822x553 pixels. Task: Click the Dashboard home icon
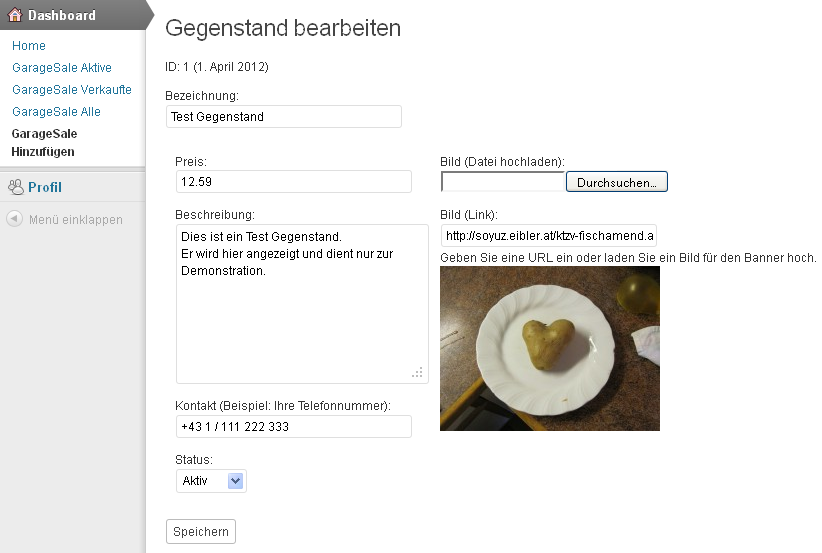[15, 15]
